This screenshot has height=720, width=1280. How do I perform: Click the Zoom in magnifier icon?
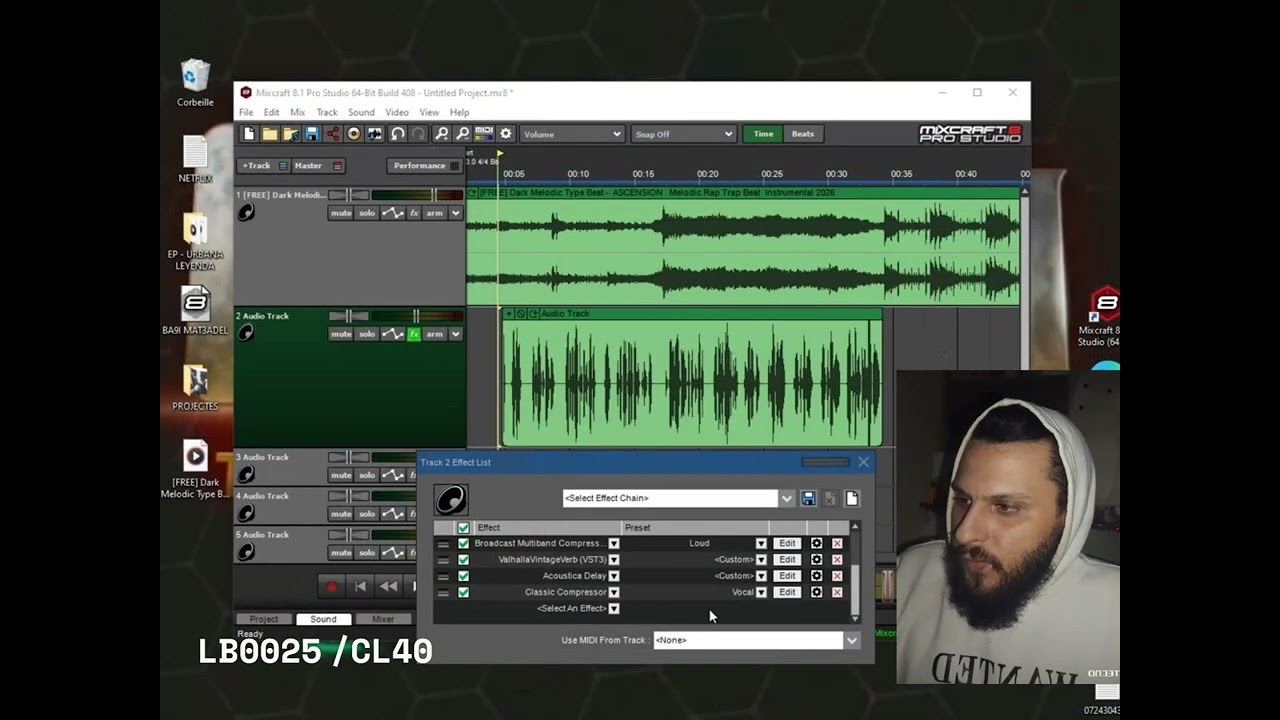coord(442,134)
